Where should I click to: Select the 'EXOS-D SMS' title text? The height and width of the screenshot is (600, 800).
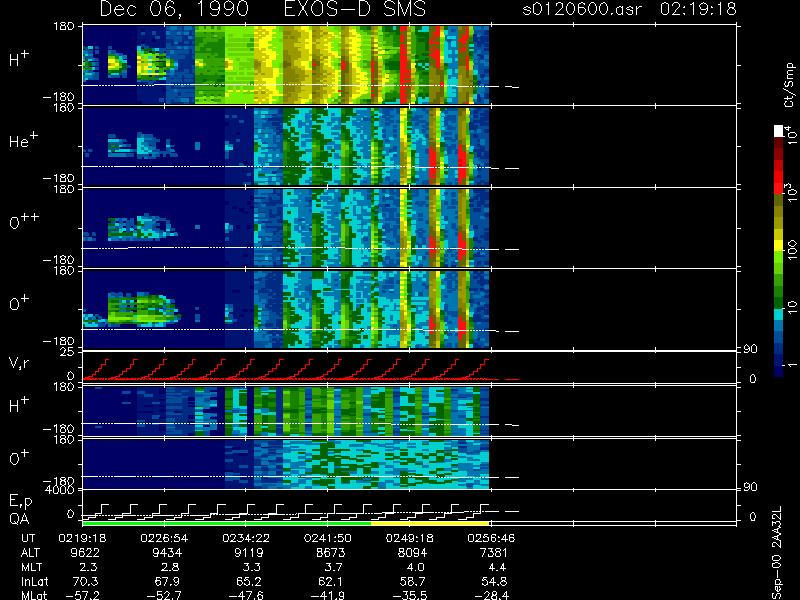coord(355,9)
